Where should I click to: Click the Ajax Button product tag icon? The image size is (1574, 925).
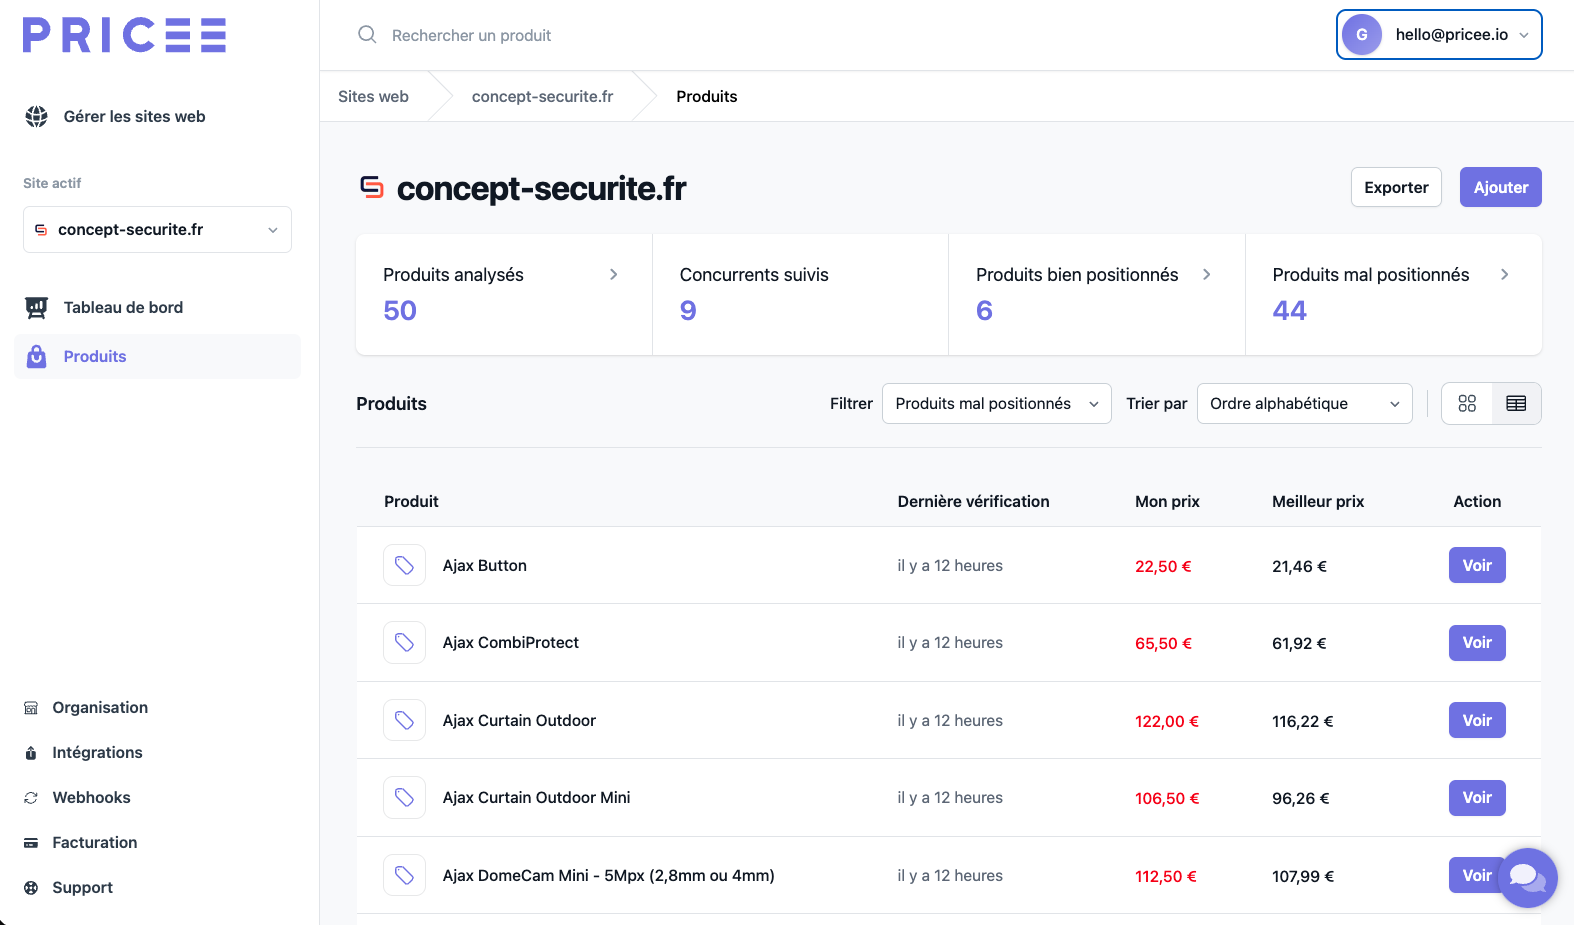click(404, 565)
